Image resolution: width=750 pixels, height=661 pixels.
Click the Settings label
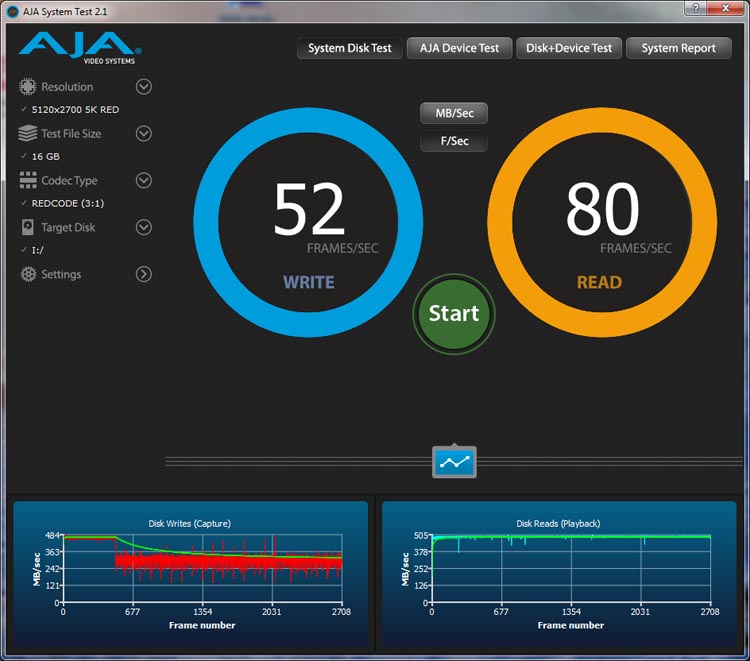tap(61, 274)
